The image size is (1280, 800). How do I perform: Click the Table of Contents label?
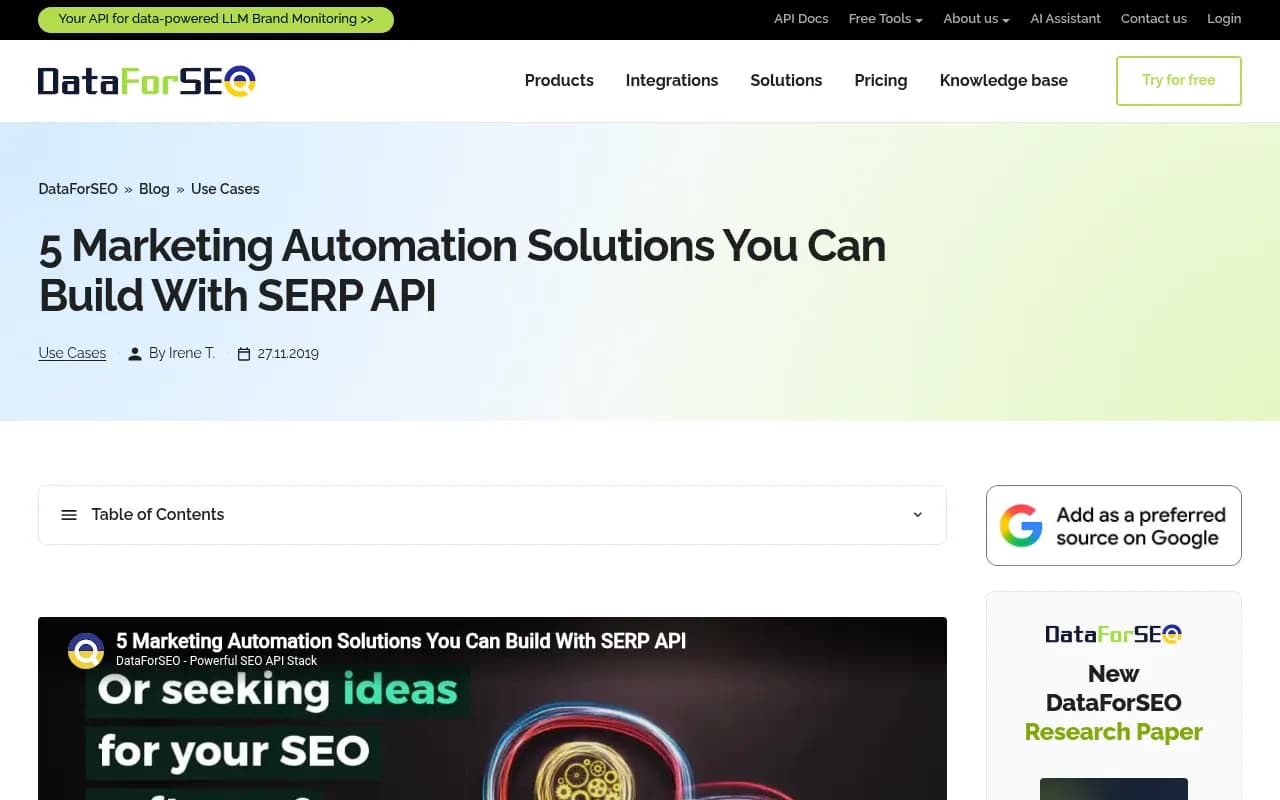[158, 515]
